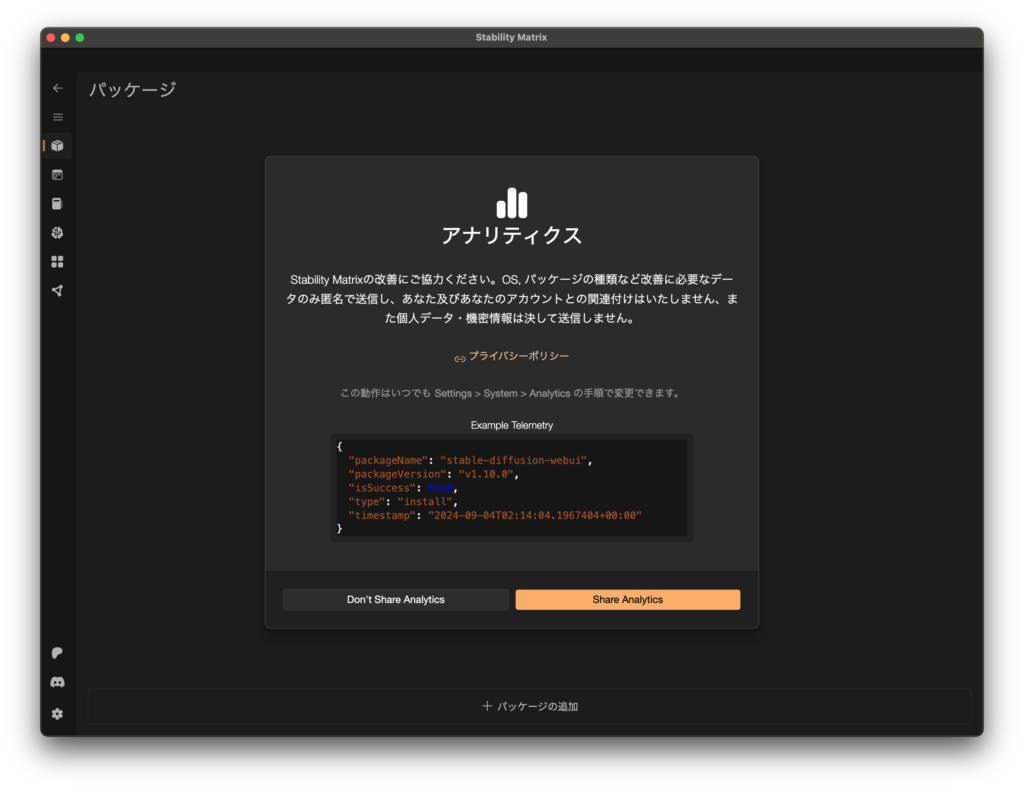Click the アナリティクス dialog title
This screenshot has height=790, width=1024.
pyautogui.click(x=511, y=236)
